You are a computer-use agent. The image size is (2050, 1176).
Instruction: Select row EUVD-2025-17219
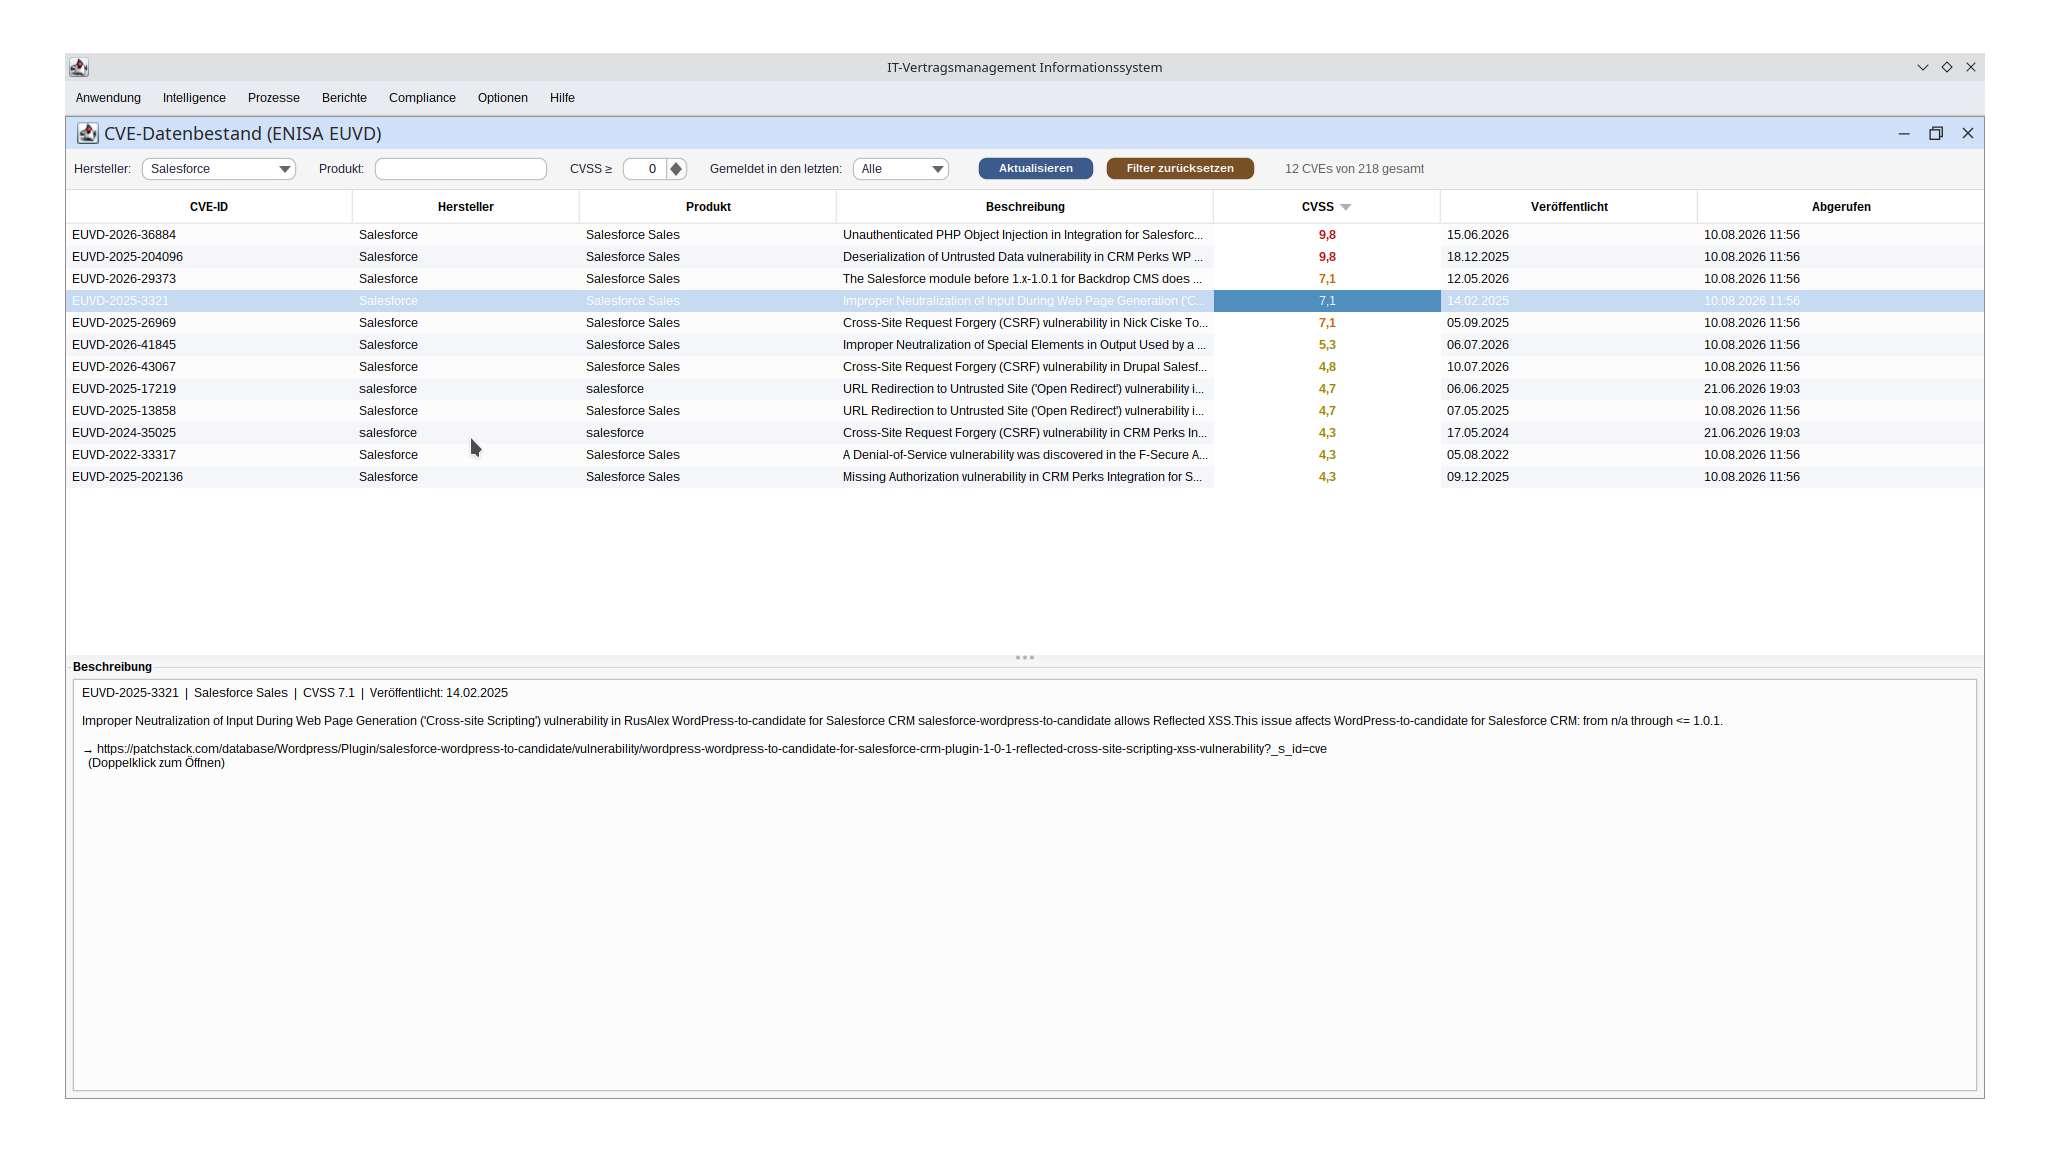(x=1025, y=389)
